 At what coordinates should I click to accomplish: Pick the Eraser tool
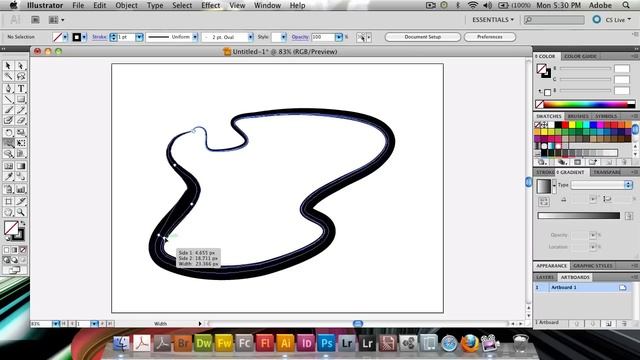(21, 120)
